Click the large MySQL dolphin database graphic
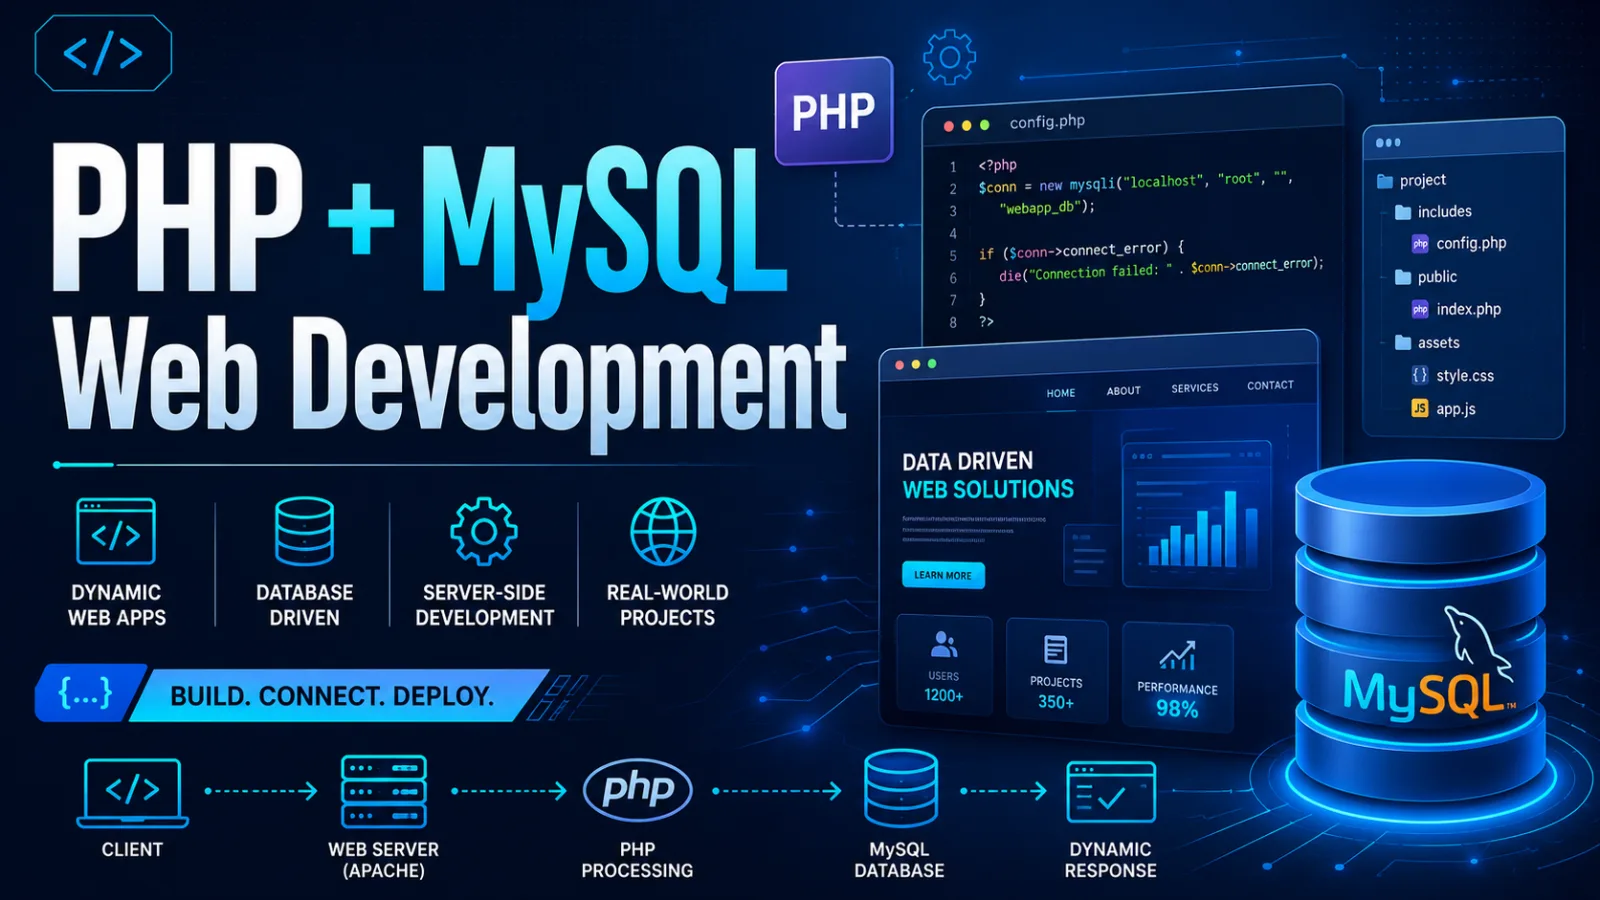The image size is (1600, 900). [1420, 640]
